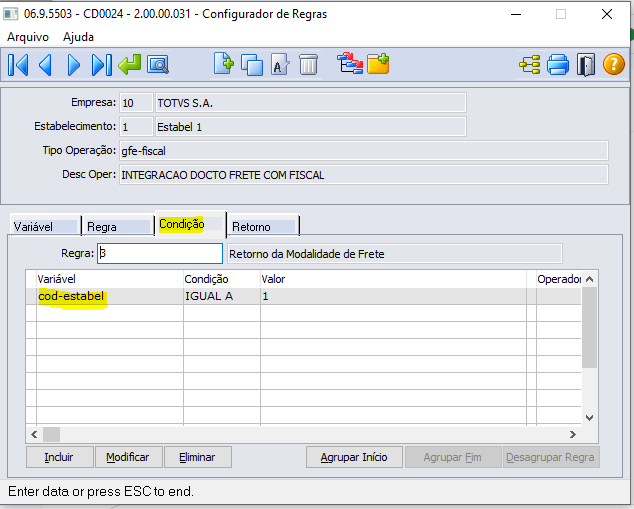Click the grid's scroll down arrow
This screenshot has height=509, width=634.
(x=590, y=418)
